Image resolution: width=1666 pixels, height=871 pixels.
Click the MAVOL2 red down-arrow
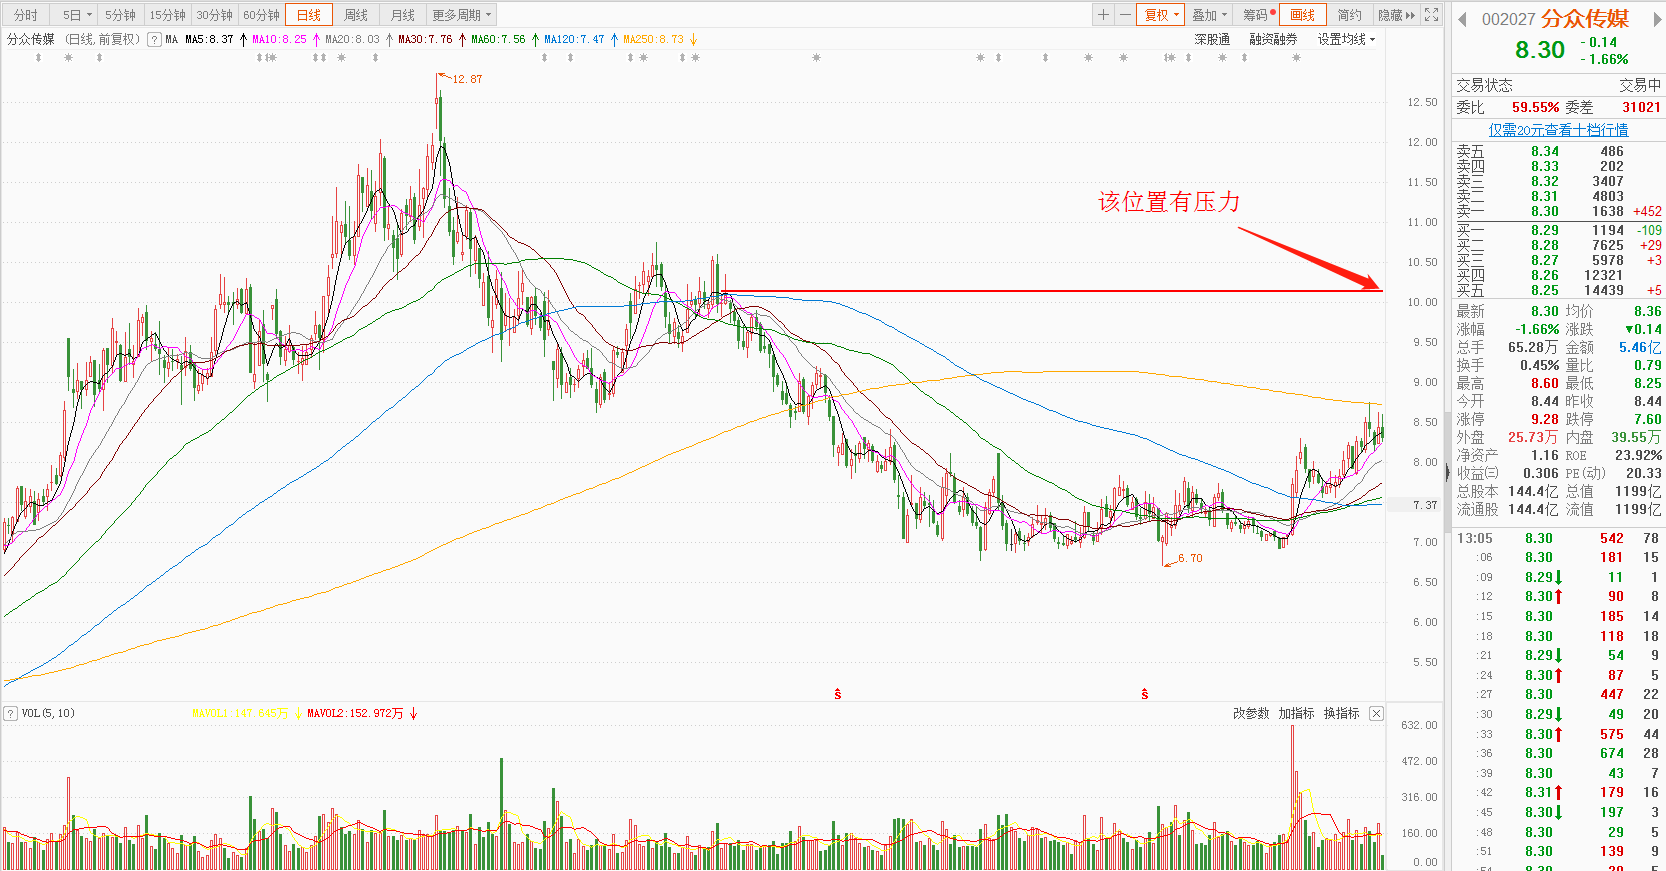(x=413, y=713)
